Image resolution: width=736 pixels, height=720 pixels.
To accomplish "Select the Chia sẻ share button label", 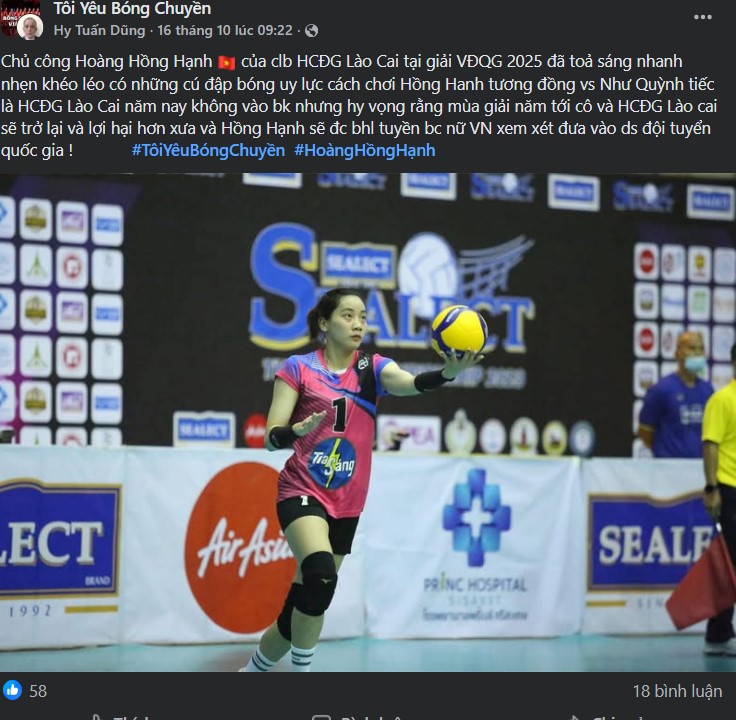I will point(617,718).
